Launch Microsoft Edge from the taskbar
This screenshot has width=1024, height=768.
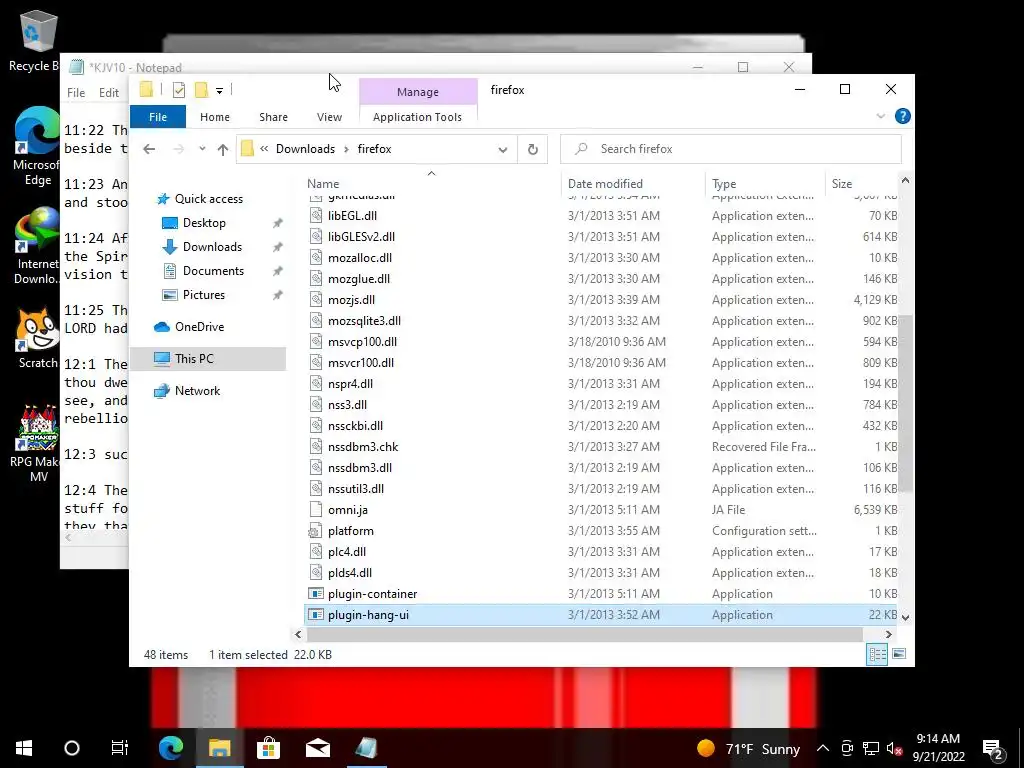pyautogui.click(x=171, y=748)
